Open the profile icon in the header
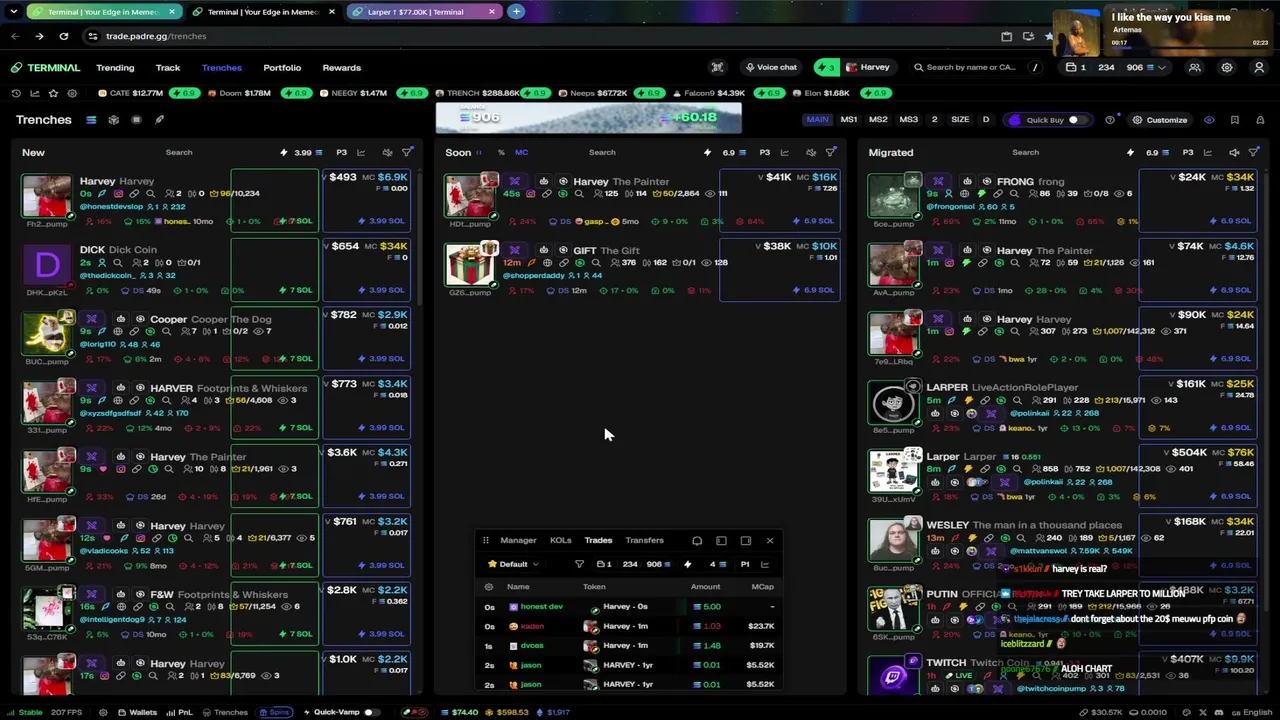The image size is (1280, 720). coord(1259,68)
